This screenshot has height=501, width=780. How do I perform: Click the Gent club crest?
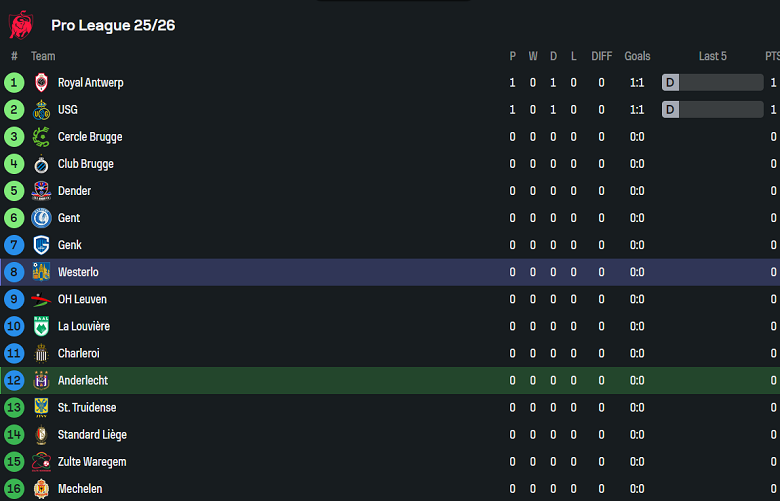tap(41, 218)
